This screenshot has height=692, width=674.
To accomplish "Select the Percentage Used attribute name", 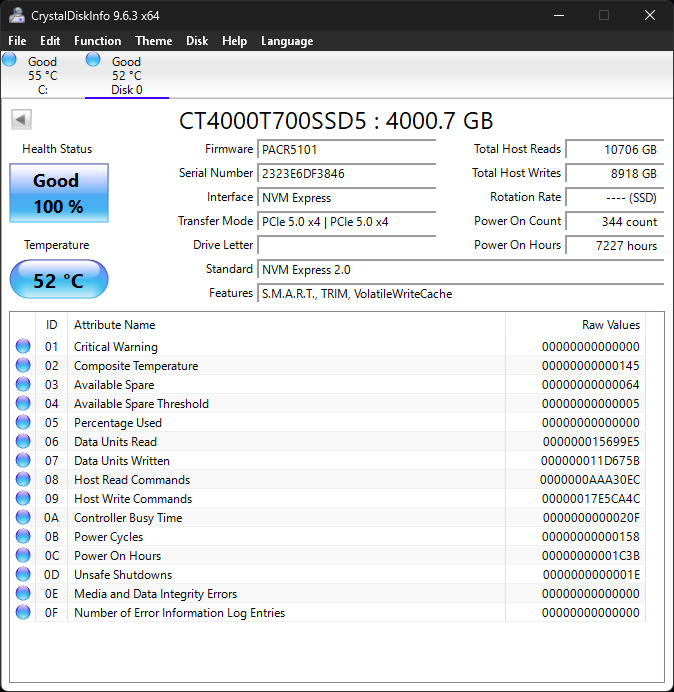I will [118, 423].
